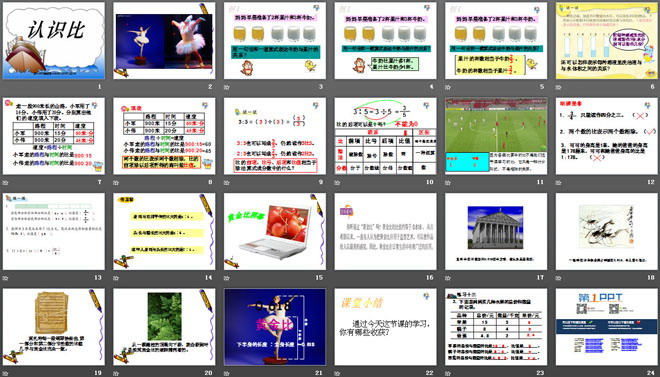
Task: Click the animation star under slide 20
Action: click(116, 373)
